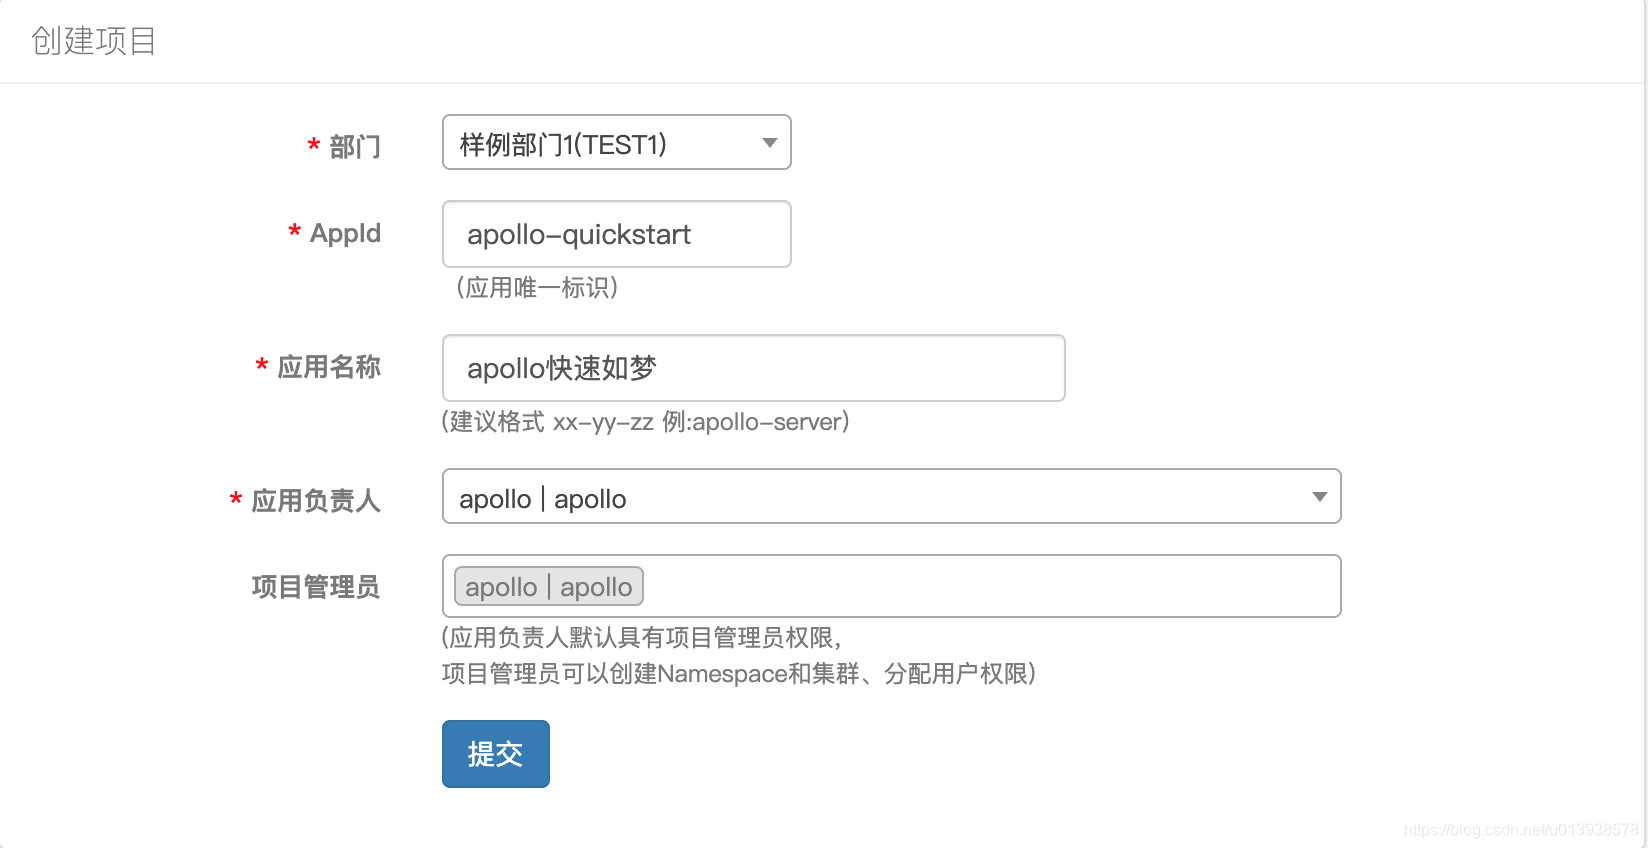Click the 项目管理员 field label
The height and width of the screenshot is (848, 1648).
tap(315, 588)
